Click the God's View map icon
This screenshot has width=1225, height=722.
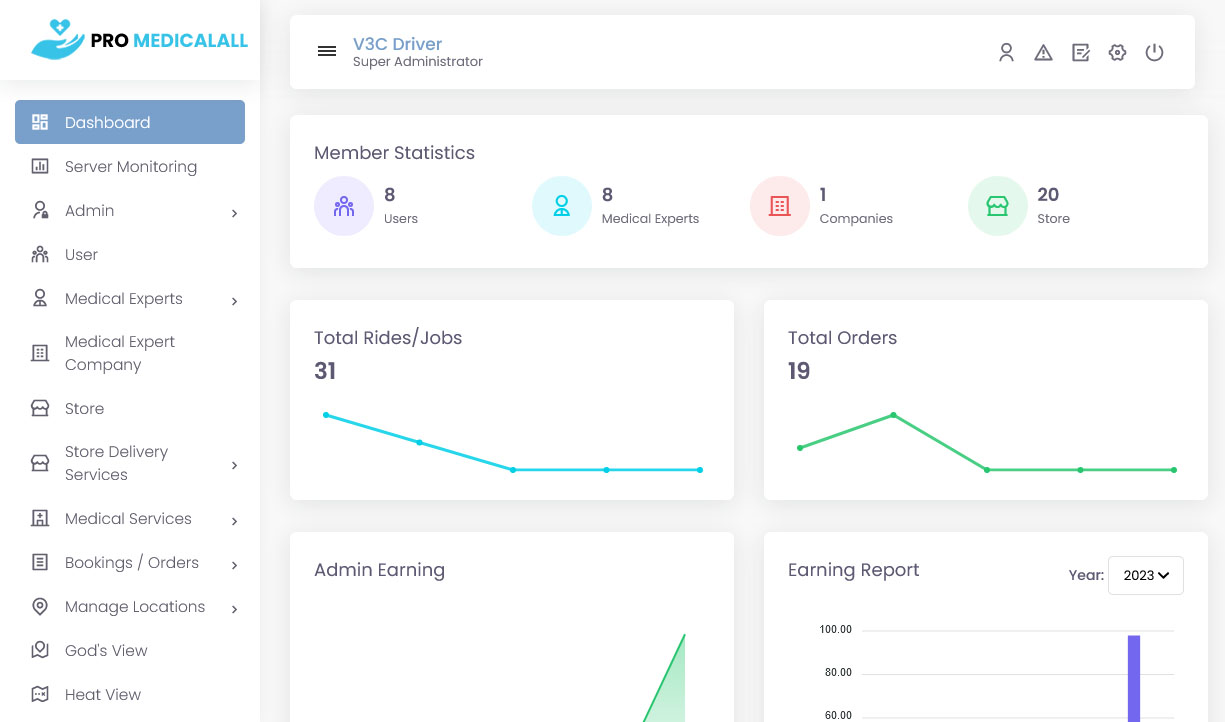[x=40, y=650]
